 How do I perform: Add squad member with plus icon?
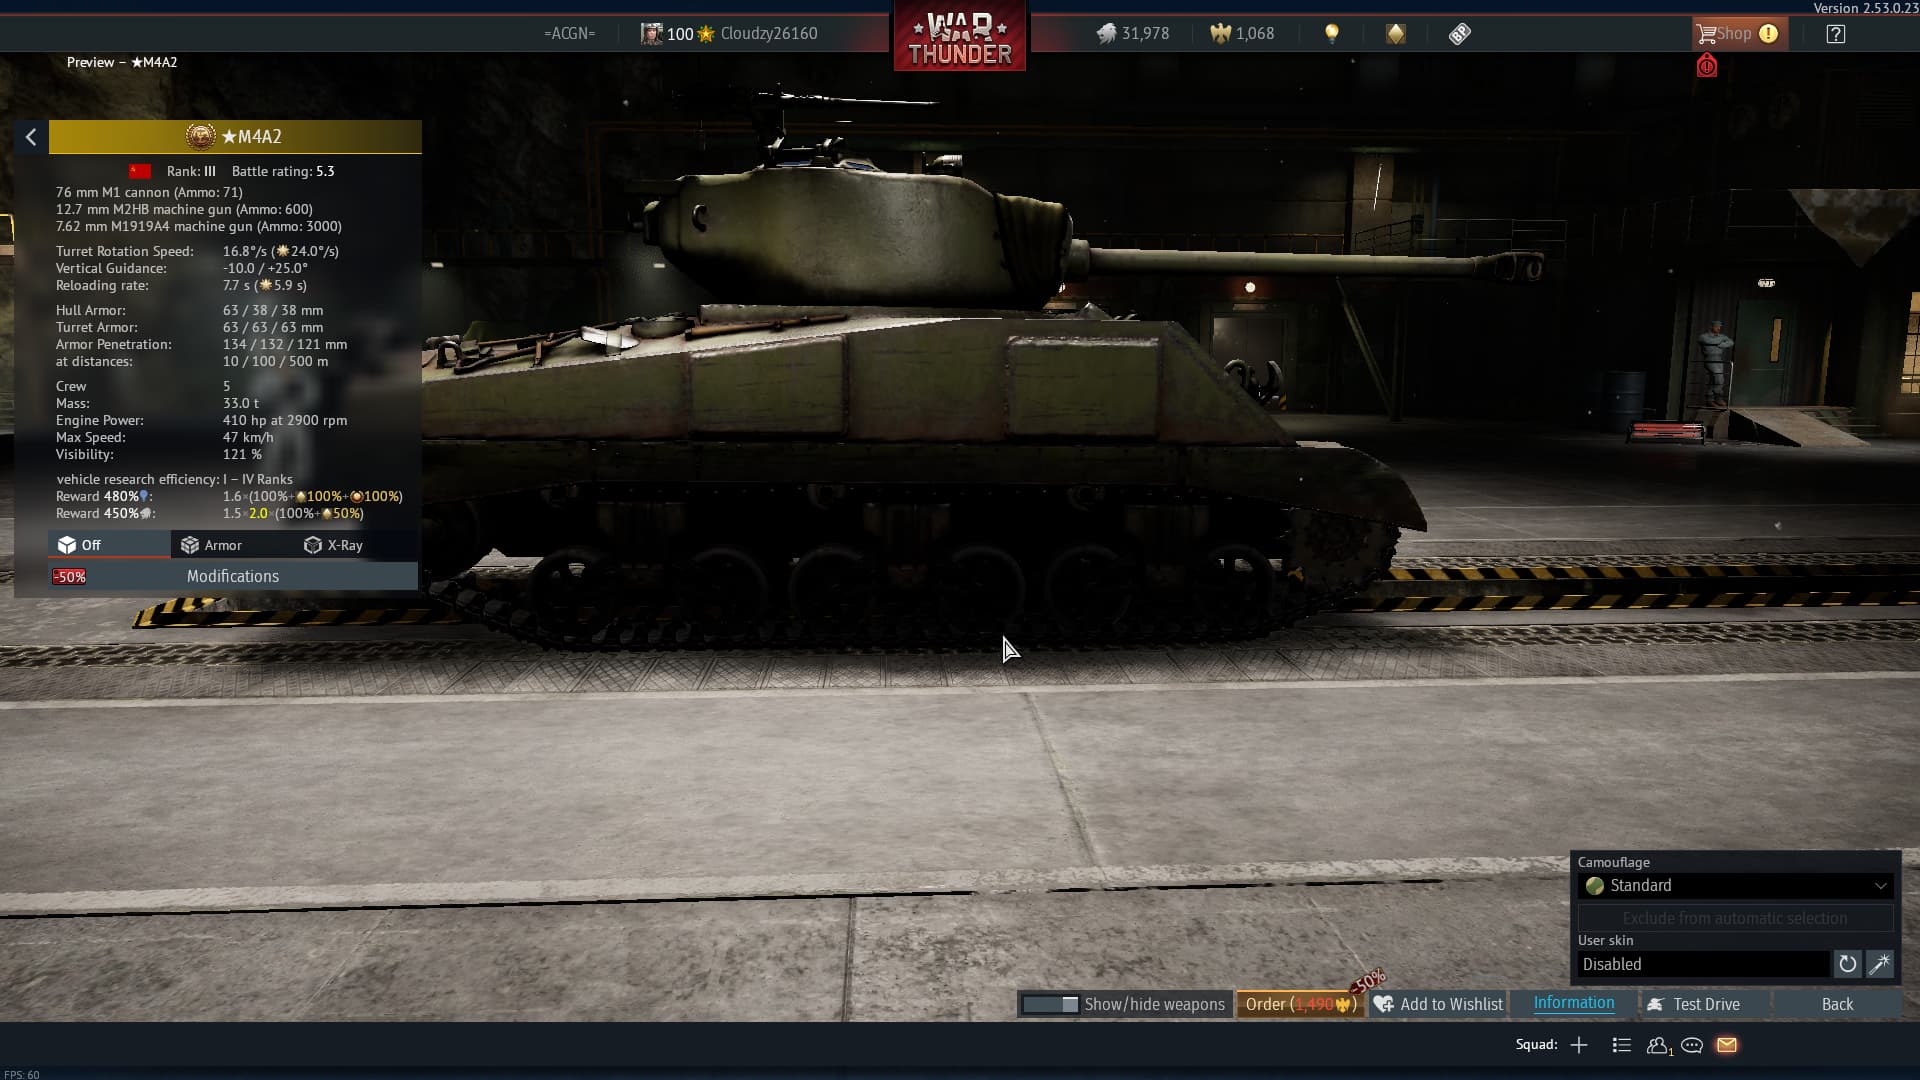1579,1045
